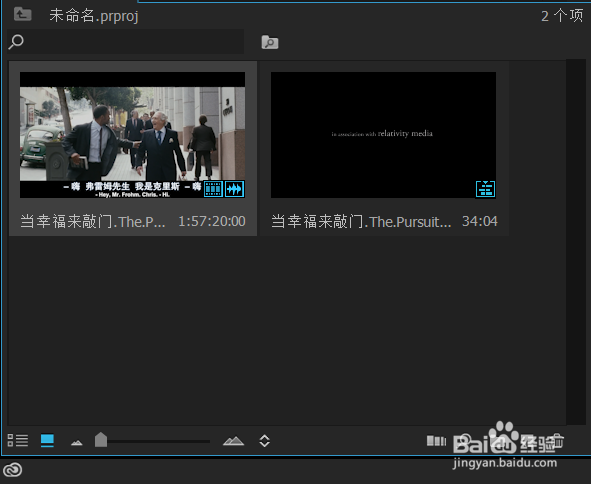Click the duration 1:57:20:00

(x=211, y=221)
